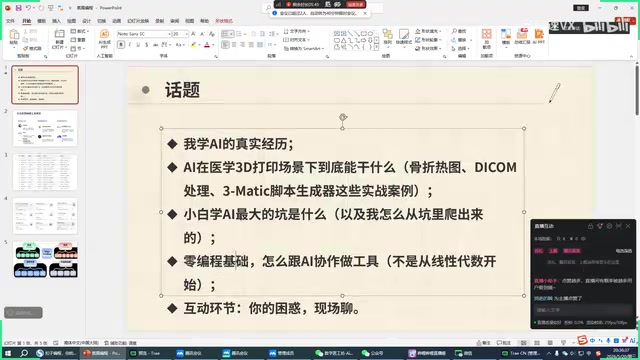This screenshot has height=360, width=640.
Task: Select slide 5 thumbnail with colored boxes
Action: tap(45, 260)
